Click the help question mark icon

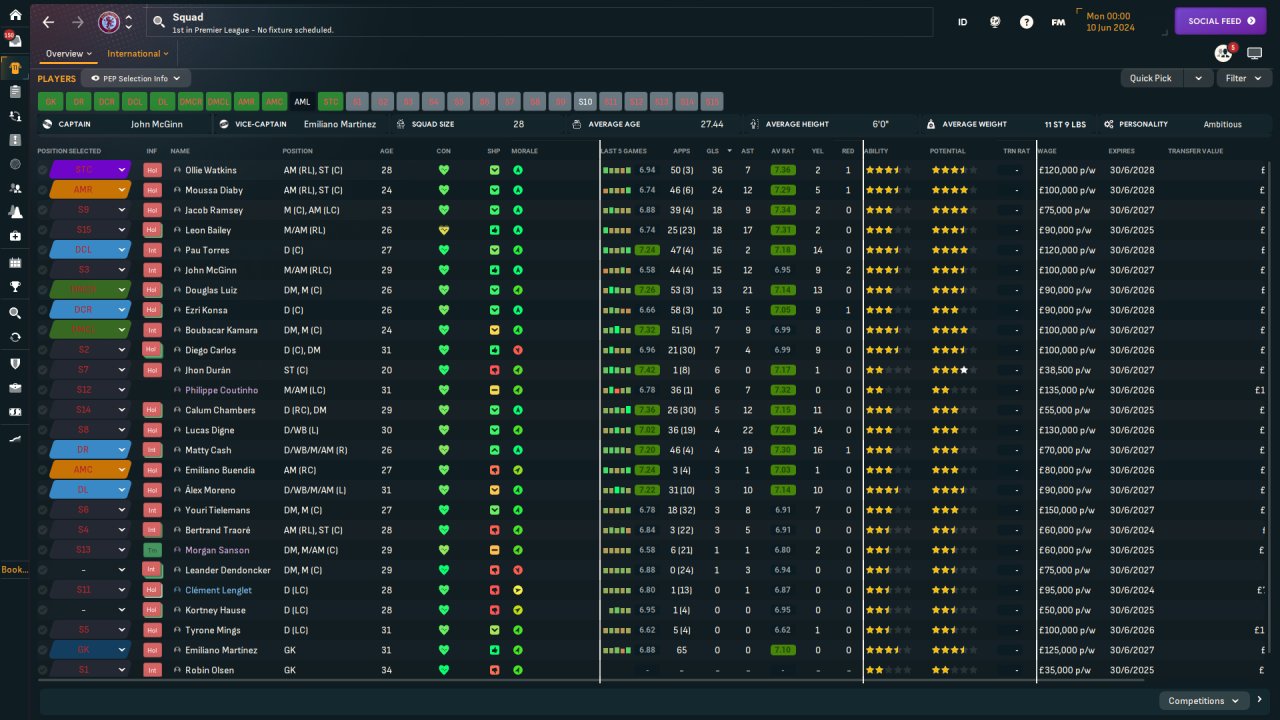(x=1026, y=22)
